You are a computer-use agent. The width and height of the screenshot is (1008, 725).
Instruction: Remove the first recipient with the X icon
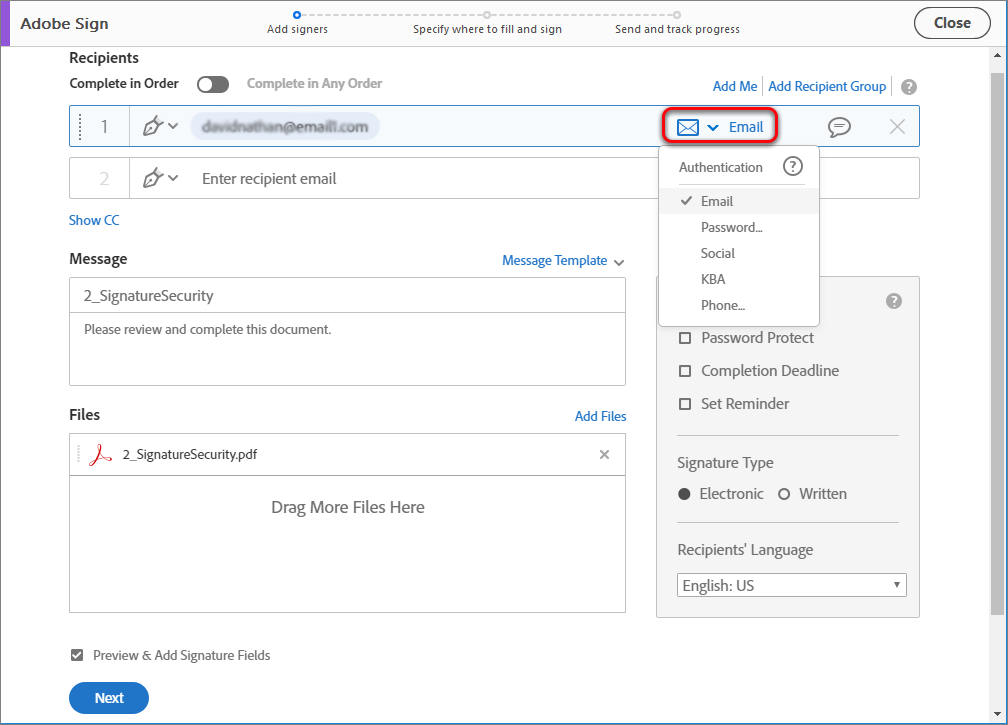point(897,126)
